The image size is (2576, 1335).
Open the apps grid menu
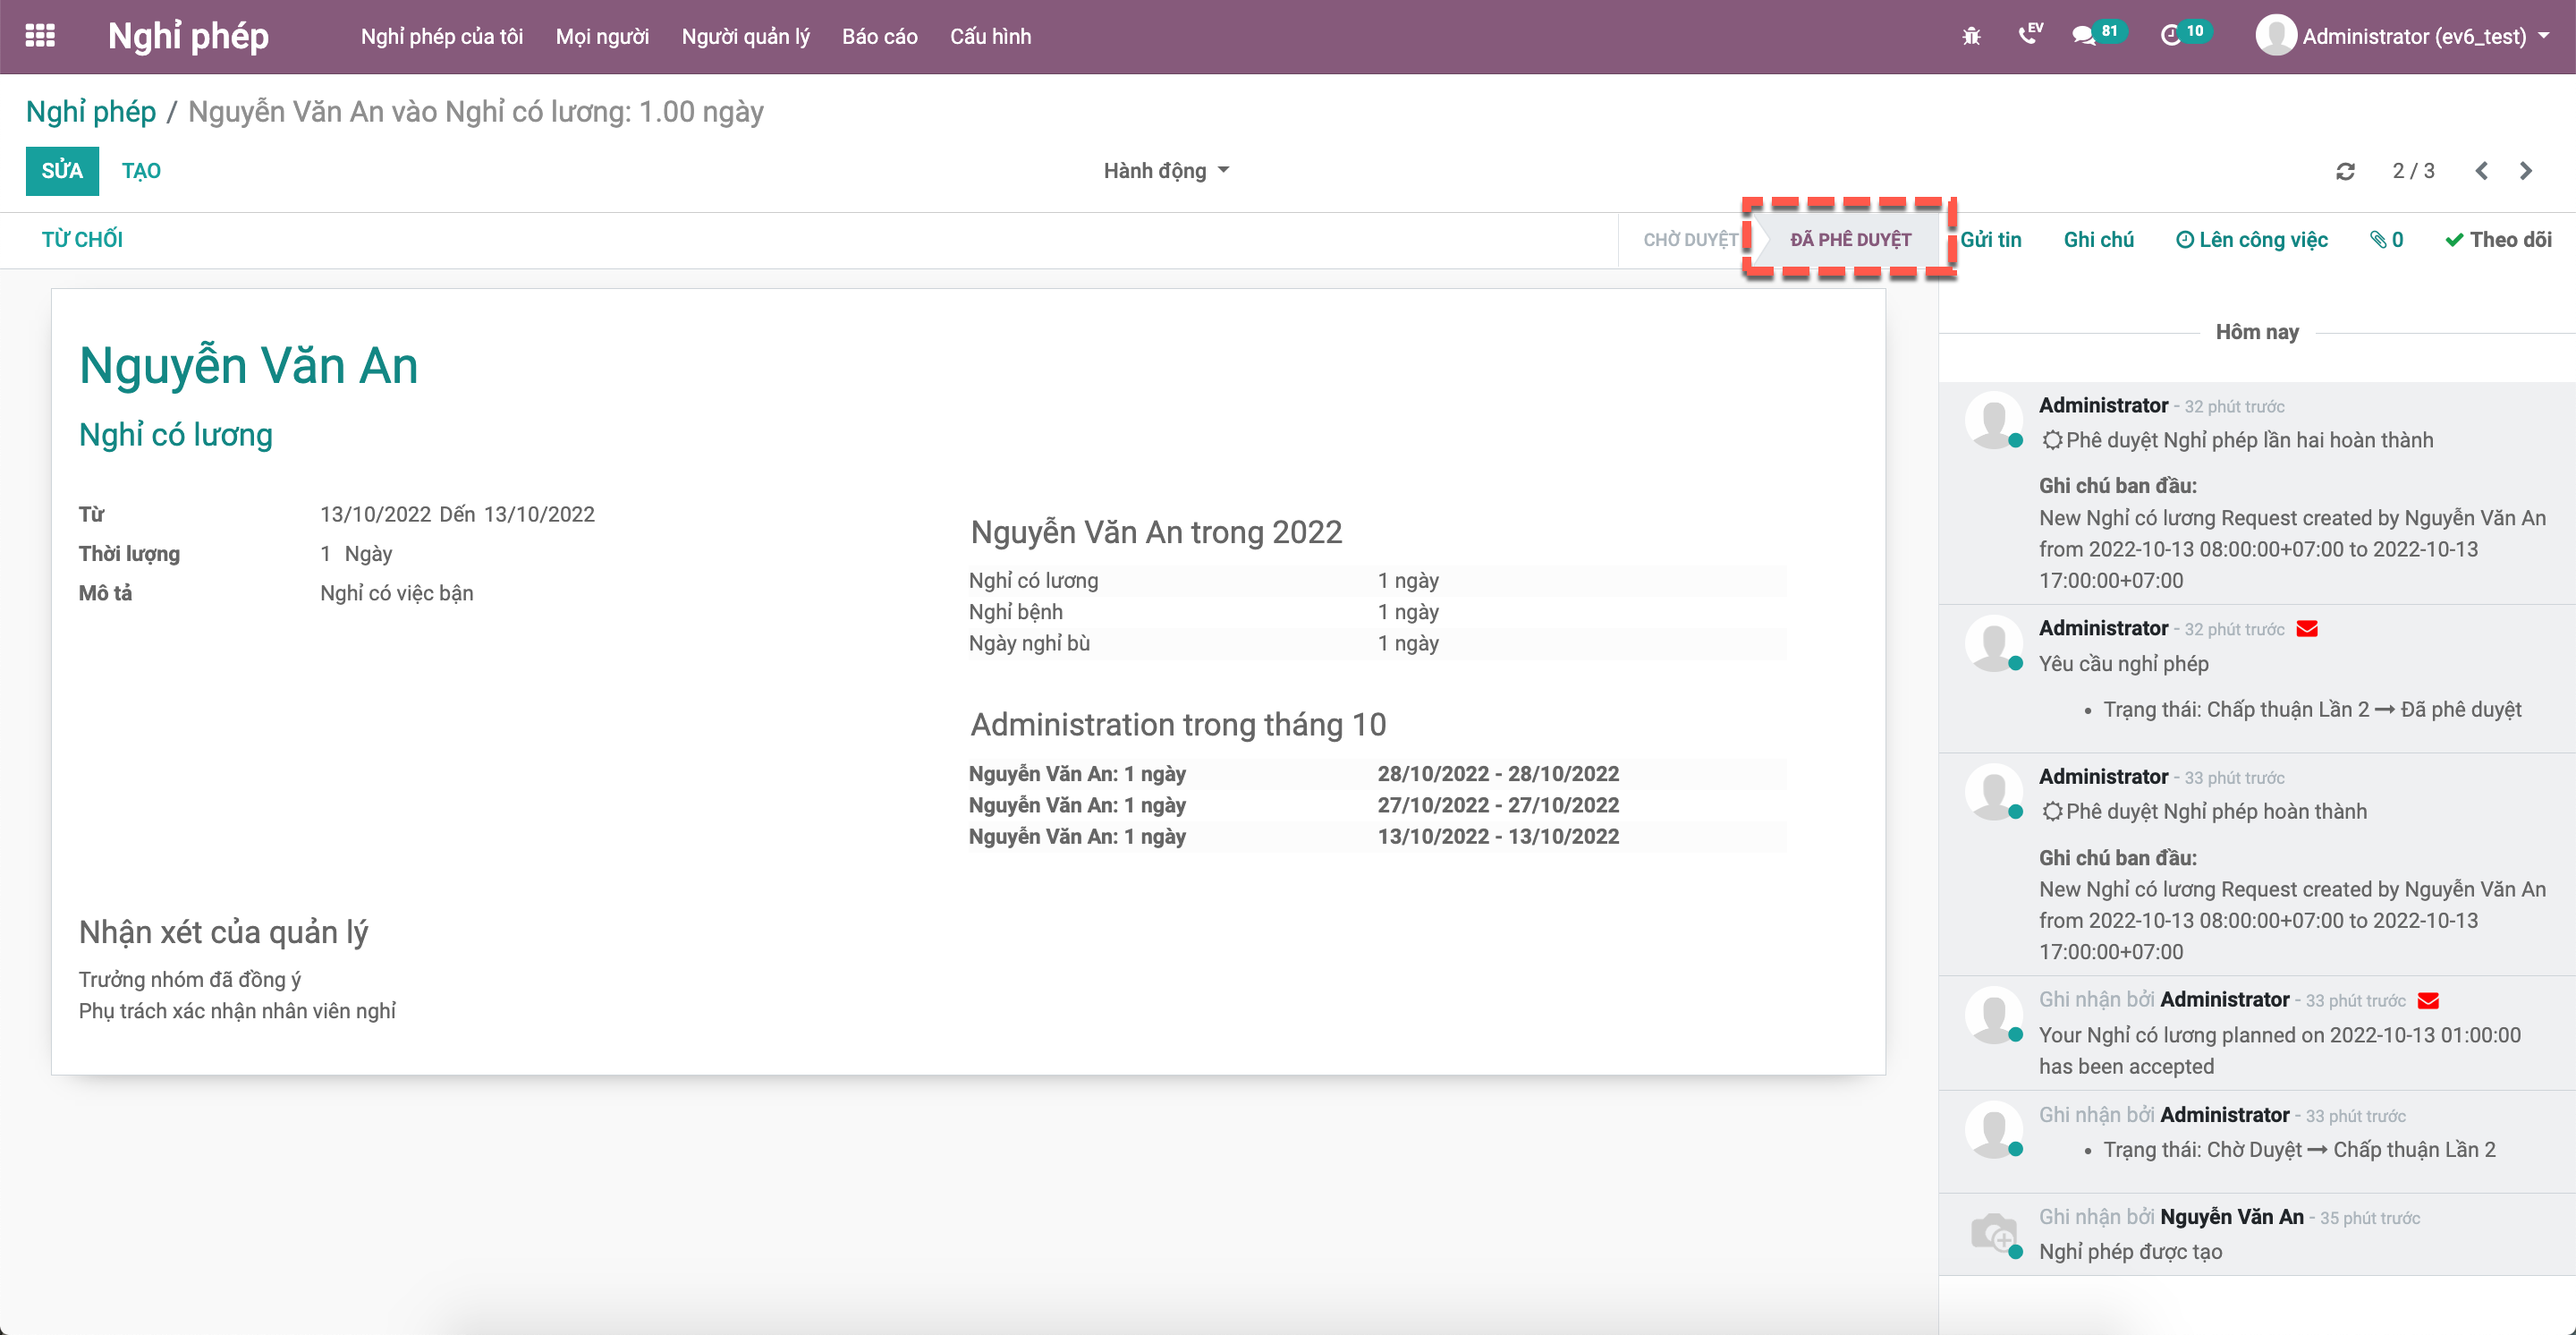tap(40, 36)
